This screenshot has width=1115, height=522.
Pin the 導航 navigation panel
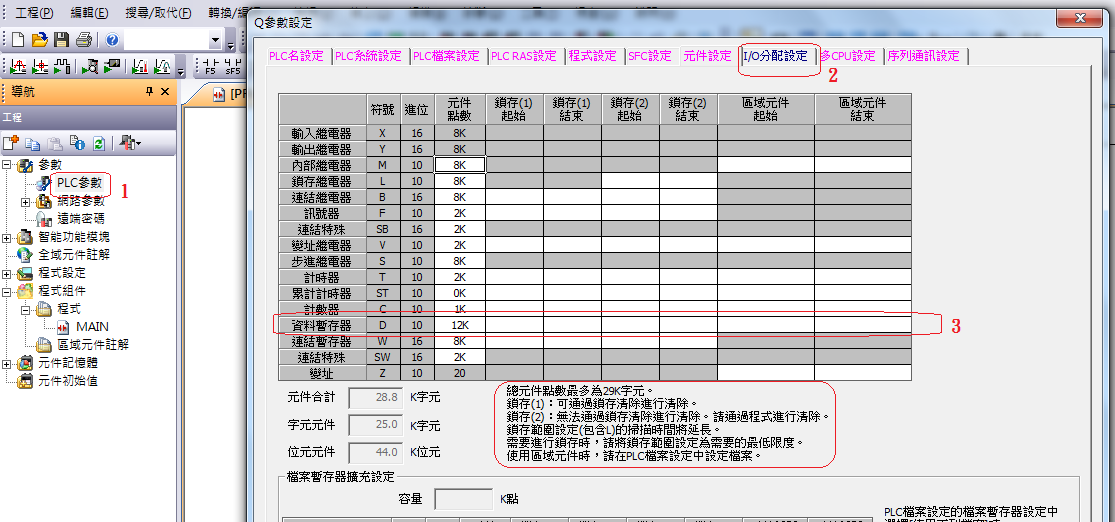click(150, 92)
